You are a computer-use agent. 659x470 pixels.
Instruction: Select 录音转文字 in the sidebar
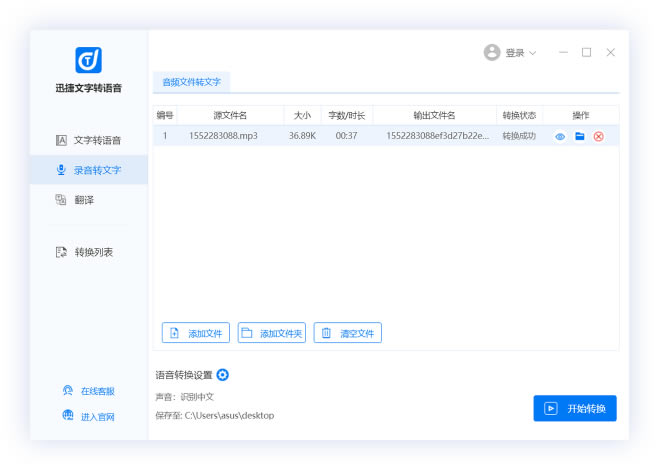pyautogui.click(x=88, y=170)
